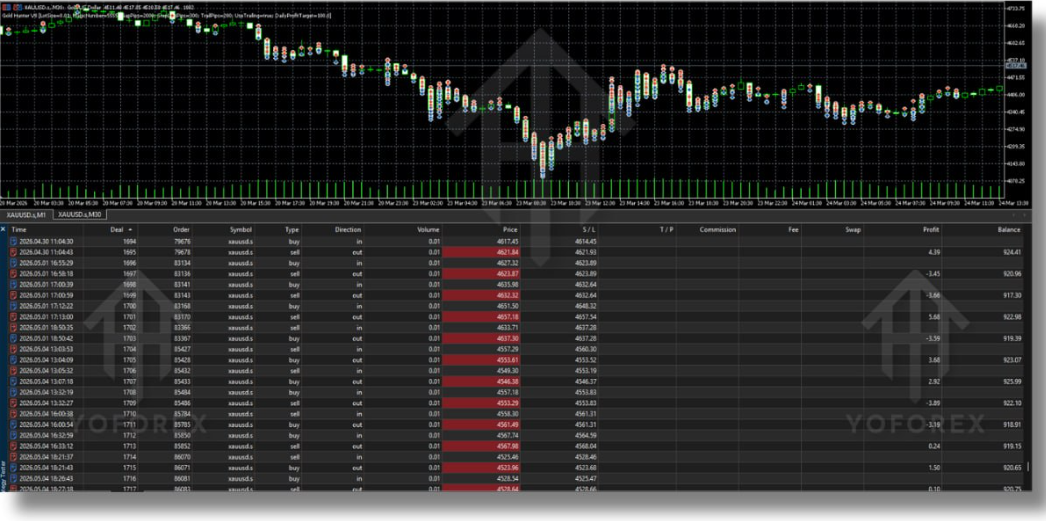Click the buy icon of deal 1700
Viewport: 1046px width, 521px height.
pyautogui.click(x=13, y=306)
